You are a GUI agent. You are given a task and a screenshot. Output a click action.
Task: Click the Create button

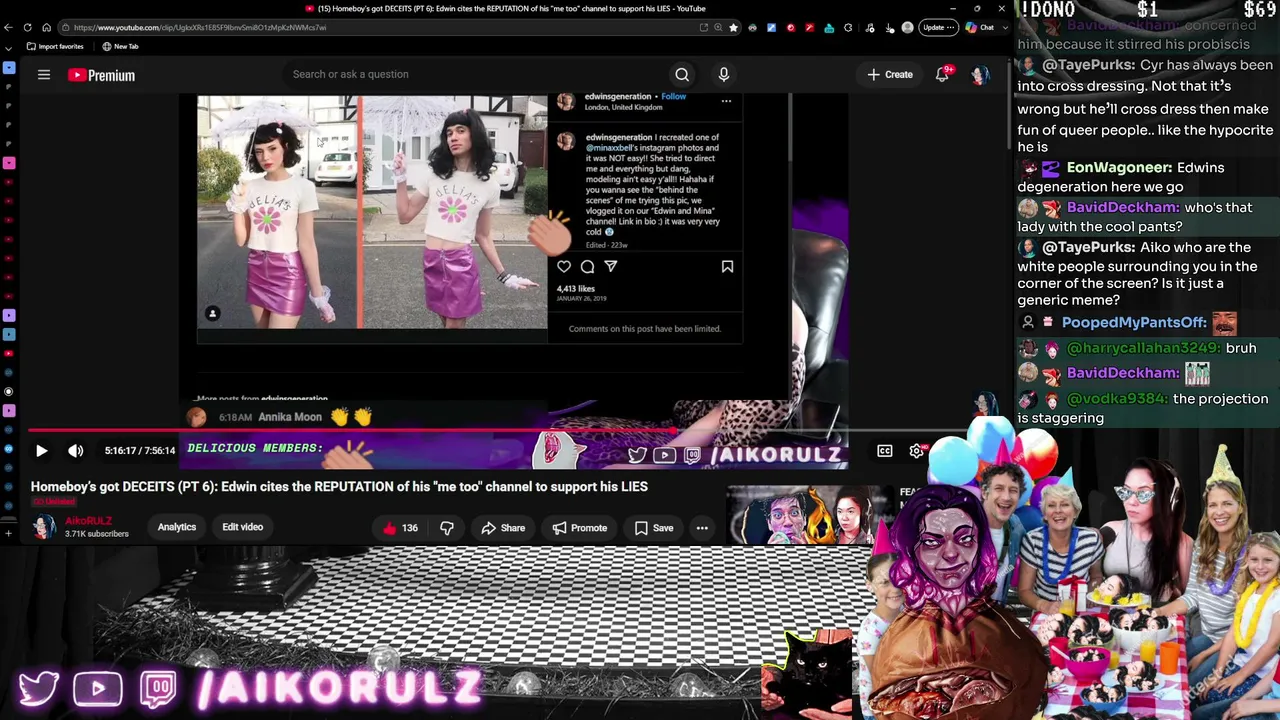(890, 74)
